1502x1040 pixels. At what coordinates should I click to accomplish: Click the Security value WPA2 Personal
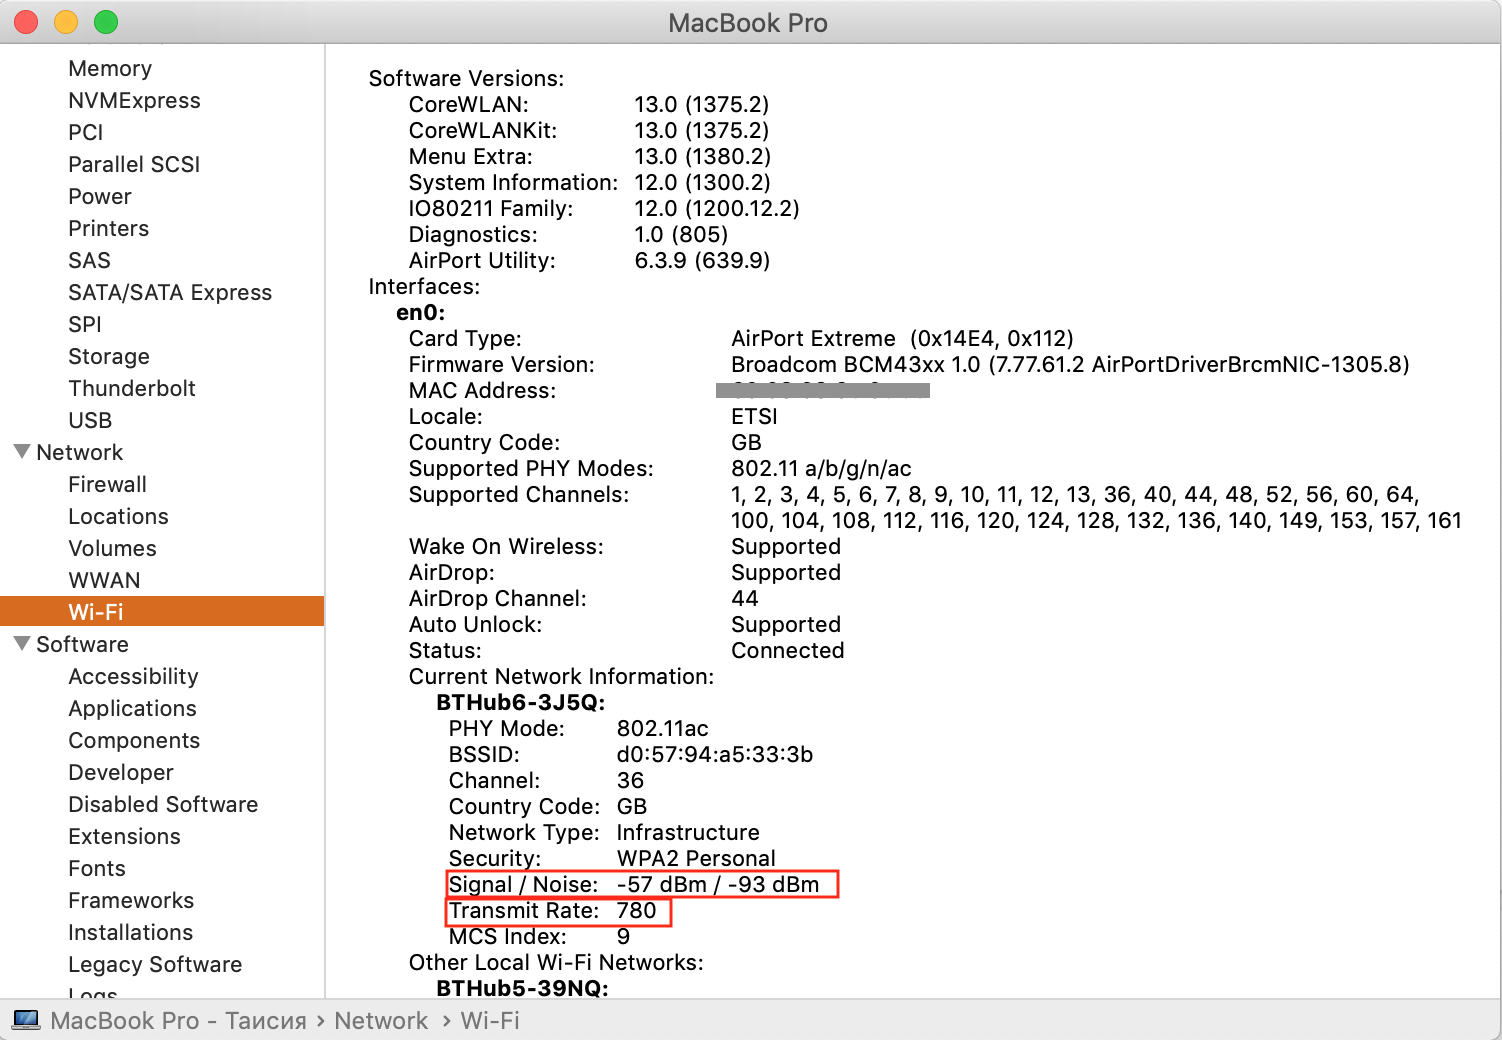[x=696, y=858]
